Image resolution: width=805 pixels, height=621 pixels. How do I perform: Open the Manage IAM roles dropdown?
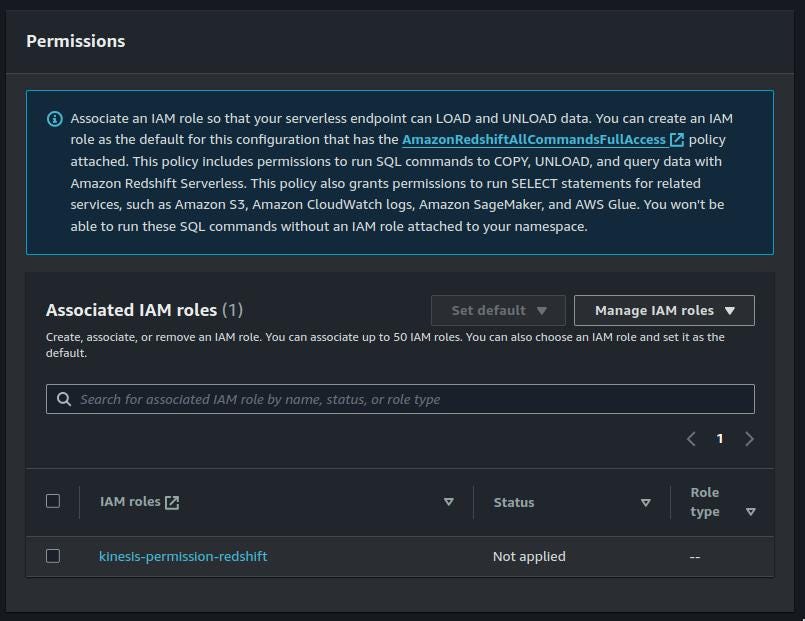coord(664,310)
